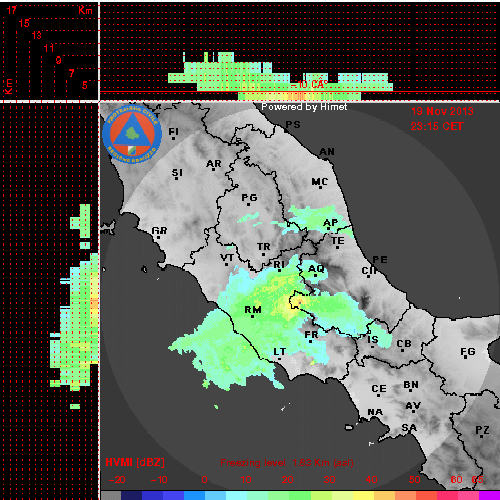
Task: Click the RM city marker on map
Action: click(x=252, y=316)
